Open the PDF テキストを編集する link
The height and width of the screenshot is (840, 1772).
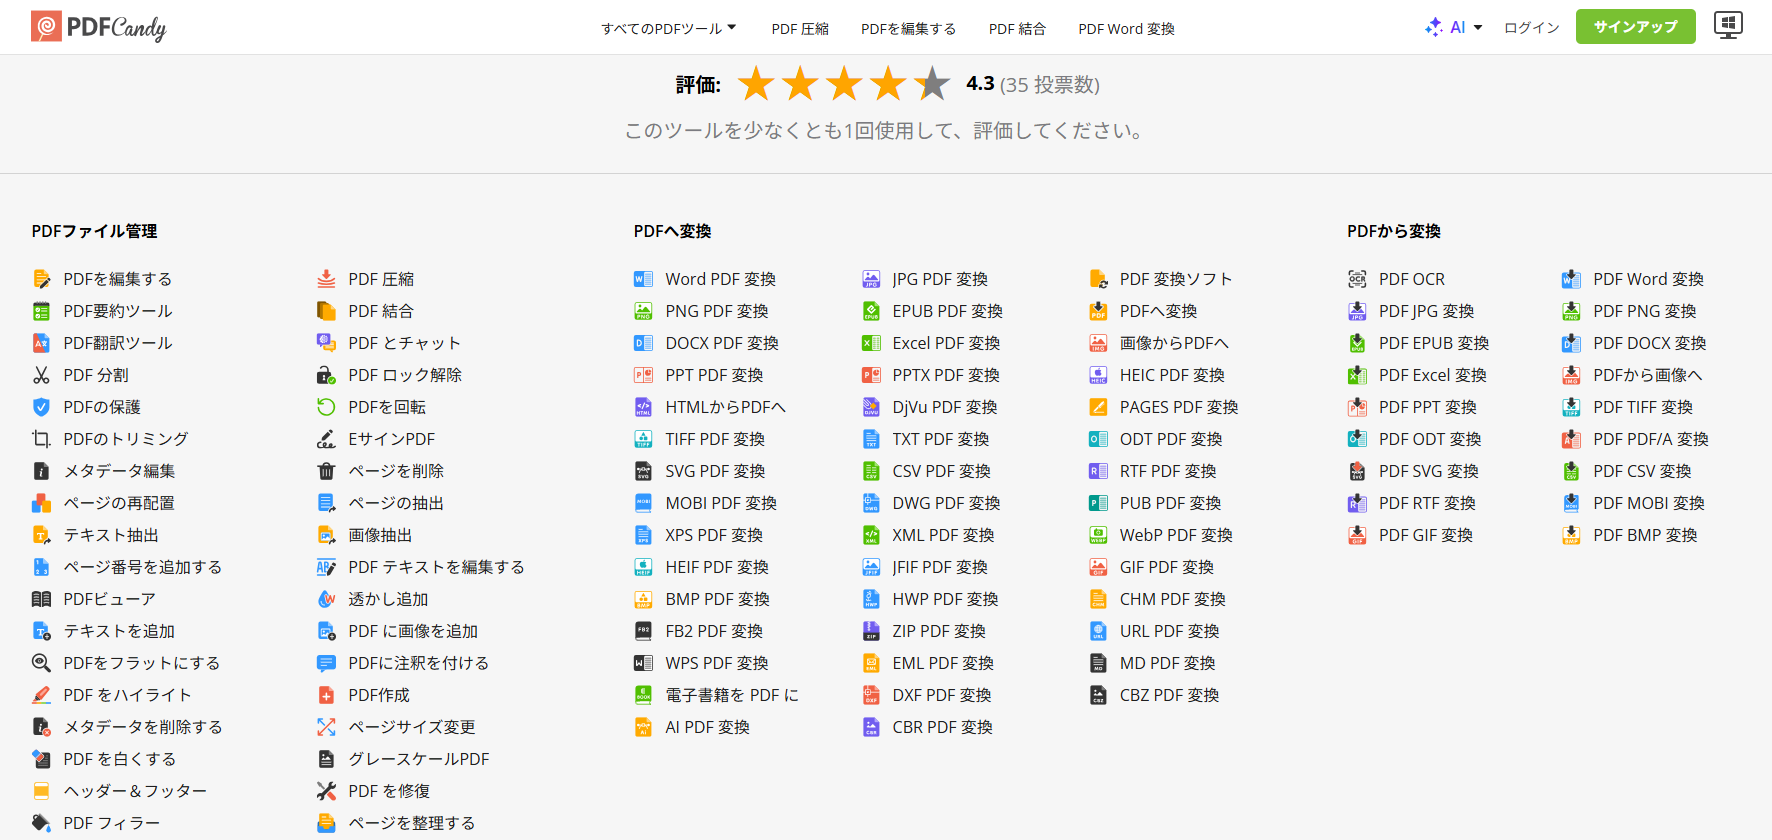(x=436, y=567)
